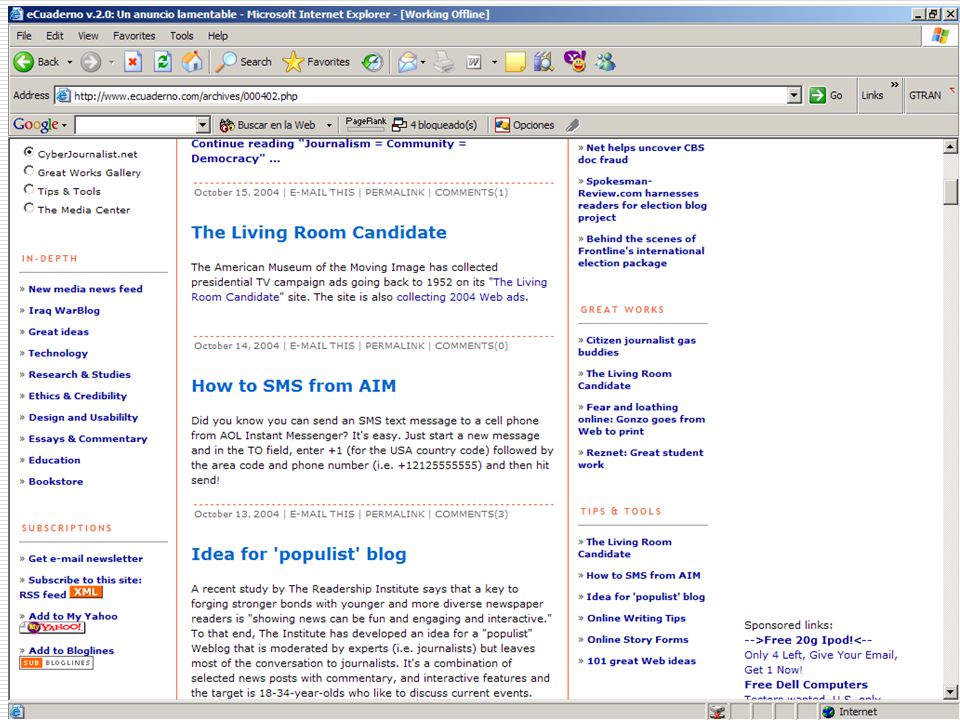Image resolution: width=960 pixels, height=720 pixels.
Task: Click the orange XML feed badge
Action: point(86,592)
